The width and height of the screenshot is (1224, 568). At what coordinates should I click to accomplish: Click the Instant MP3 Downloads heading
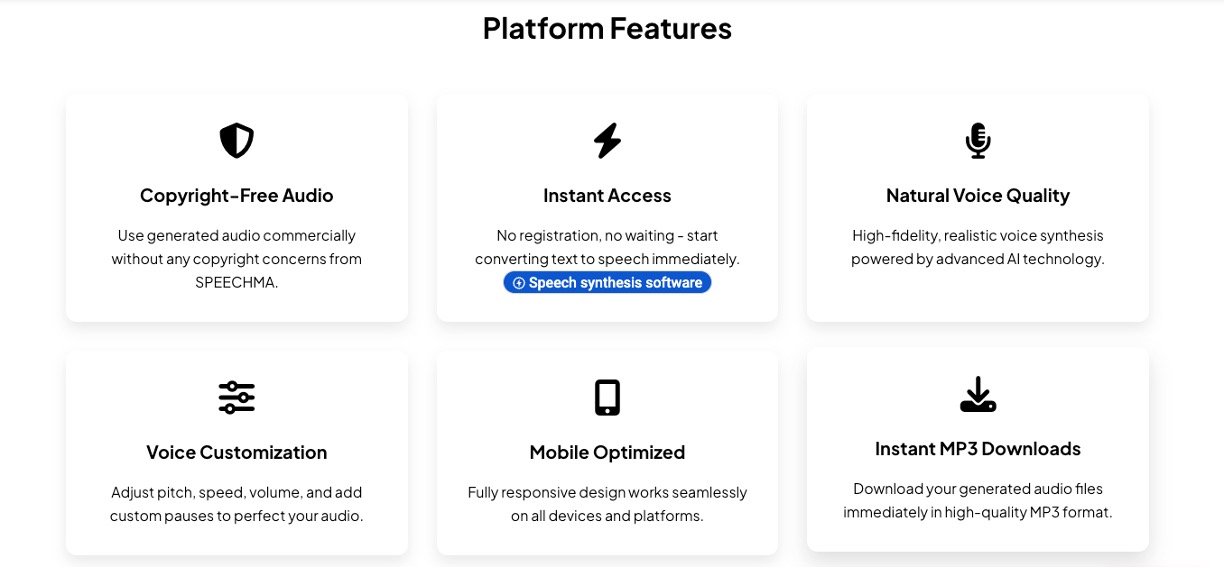tap(977, 449)
